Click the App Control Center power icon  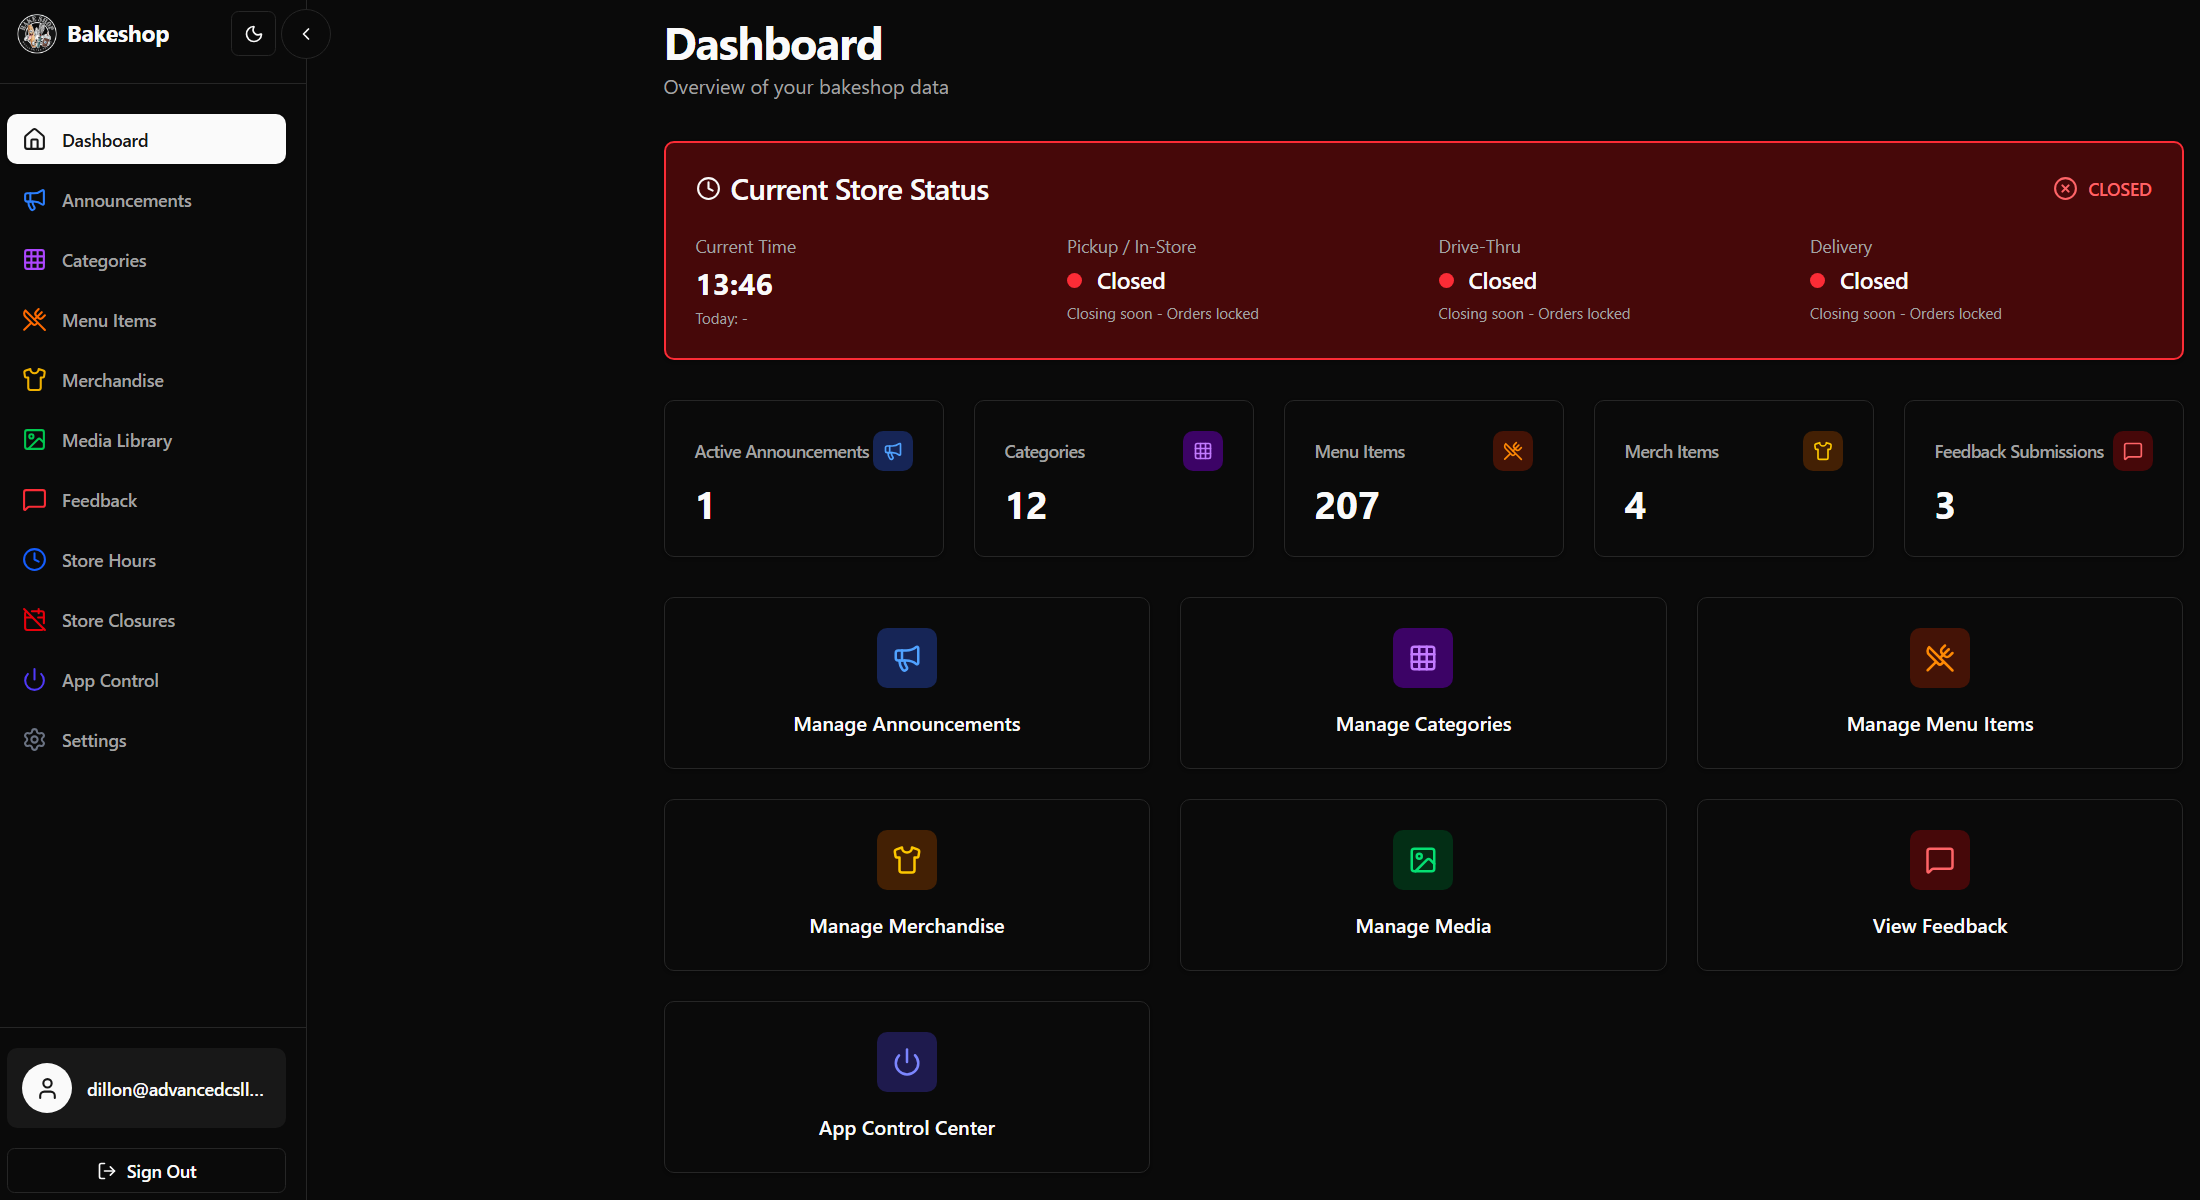coord(907,1062)
